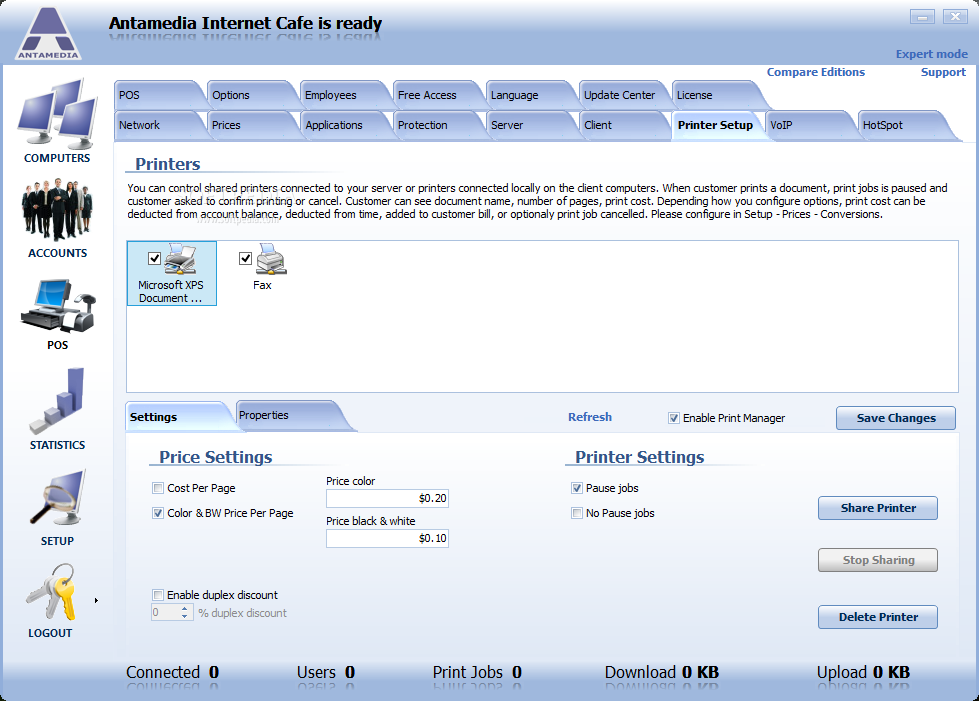
Task: Toggle Pause jobs checkbox
Action: [x=577, y=488]
